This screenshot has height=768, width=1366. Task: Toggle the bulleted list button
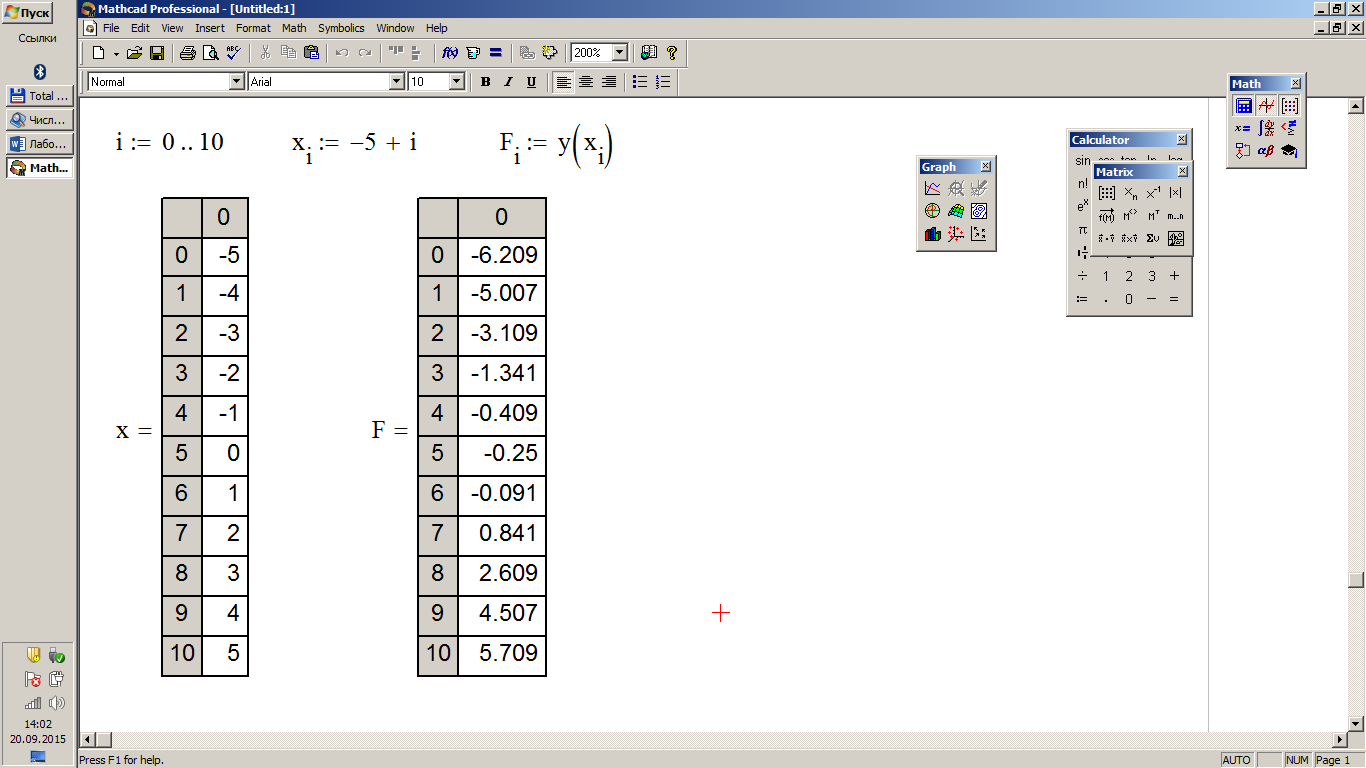pyautogui.click(x=640, y=82)
